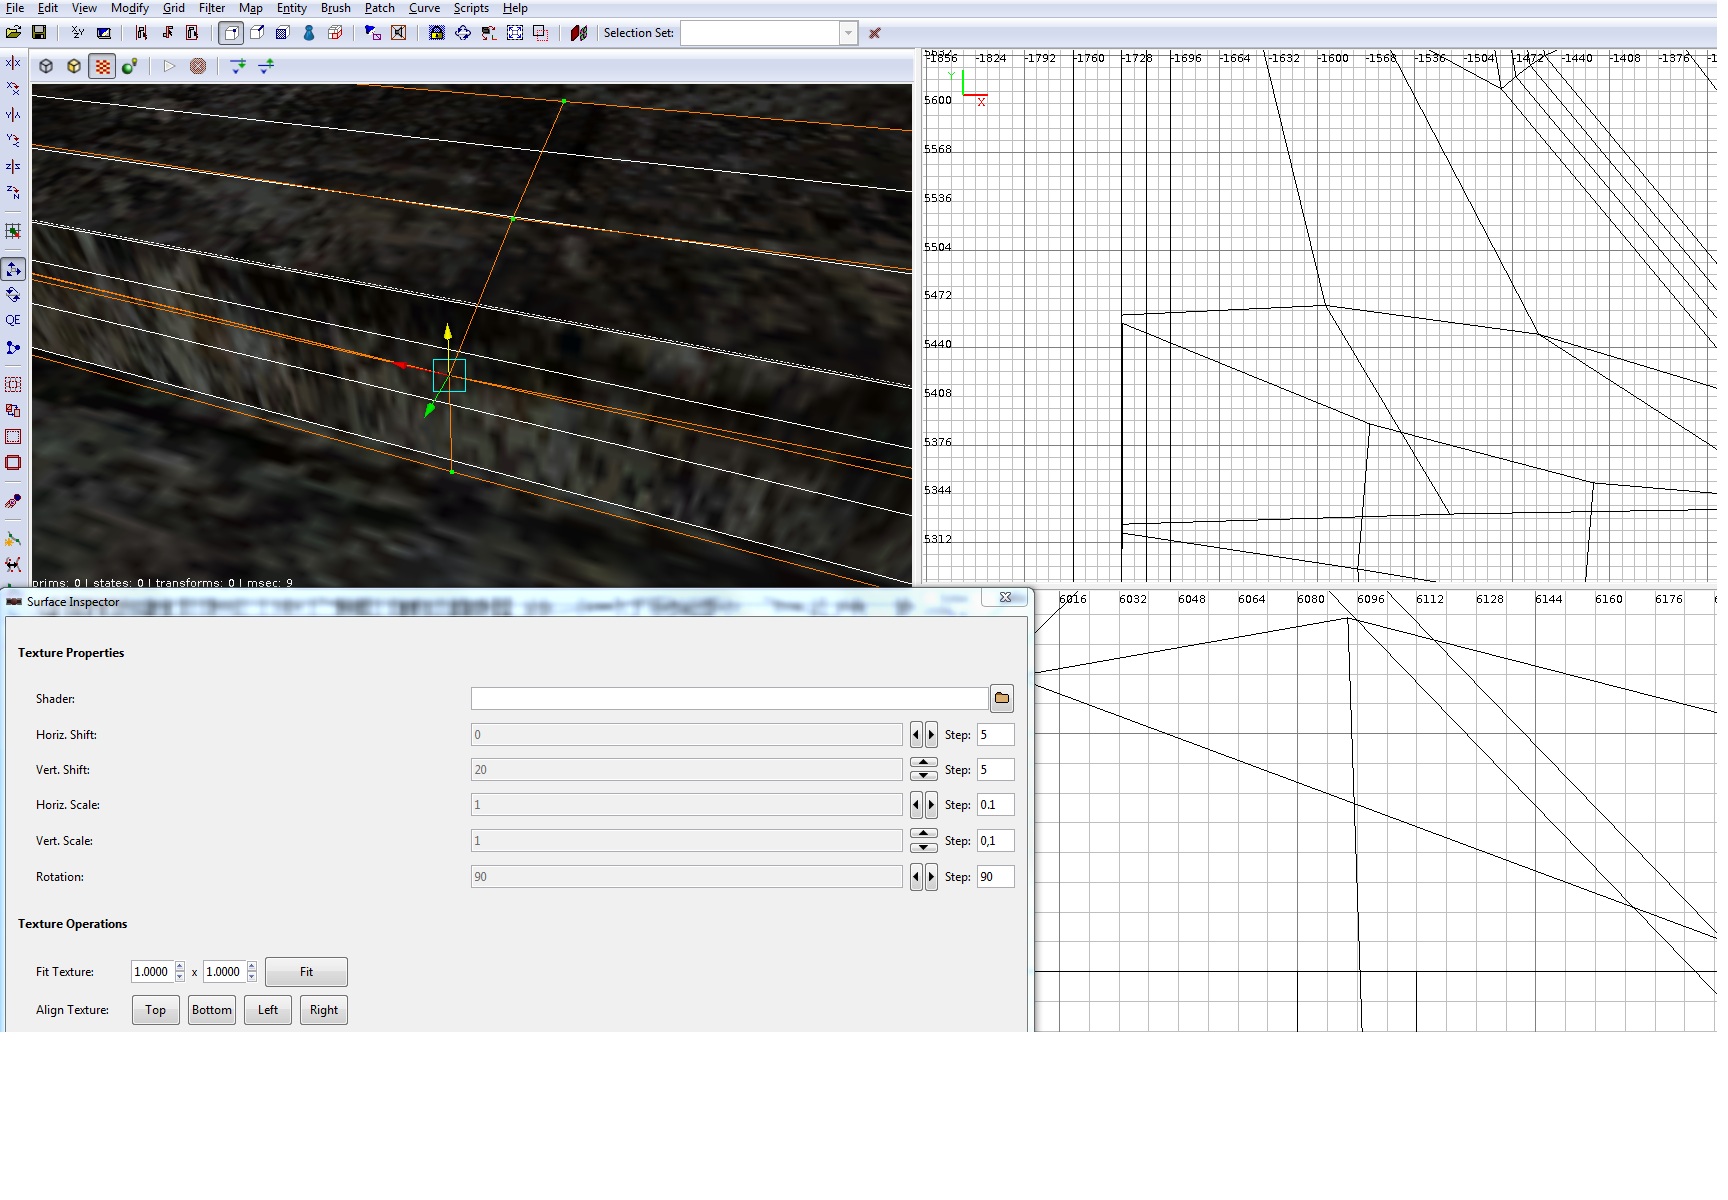Click the green lighting sphere render icon
The width and height of the screenshot is (1728, 1200).
click(x=129, y=66)
